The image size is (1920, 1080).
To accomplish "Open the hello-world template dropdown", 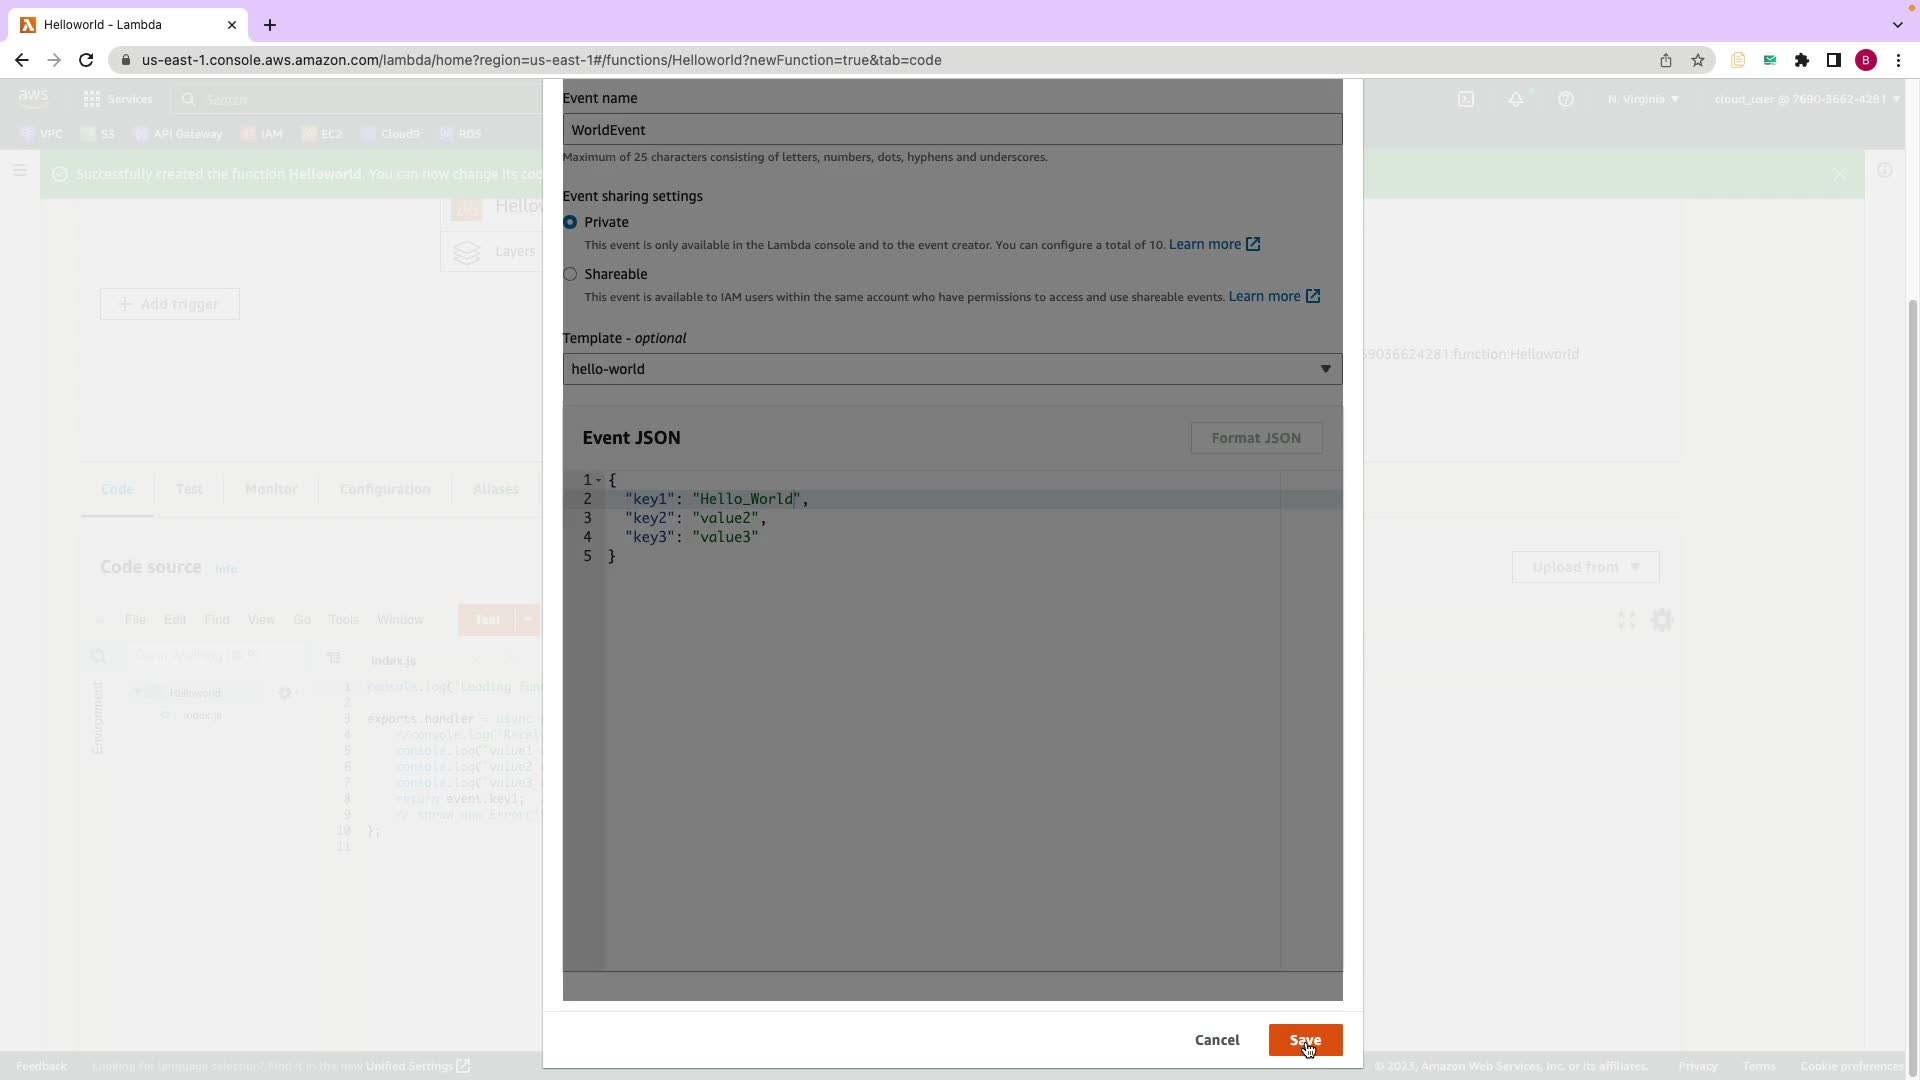I will pos(951,369).
